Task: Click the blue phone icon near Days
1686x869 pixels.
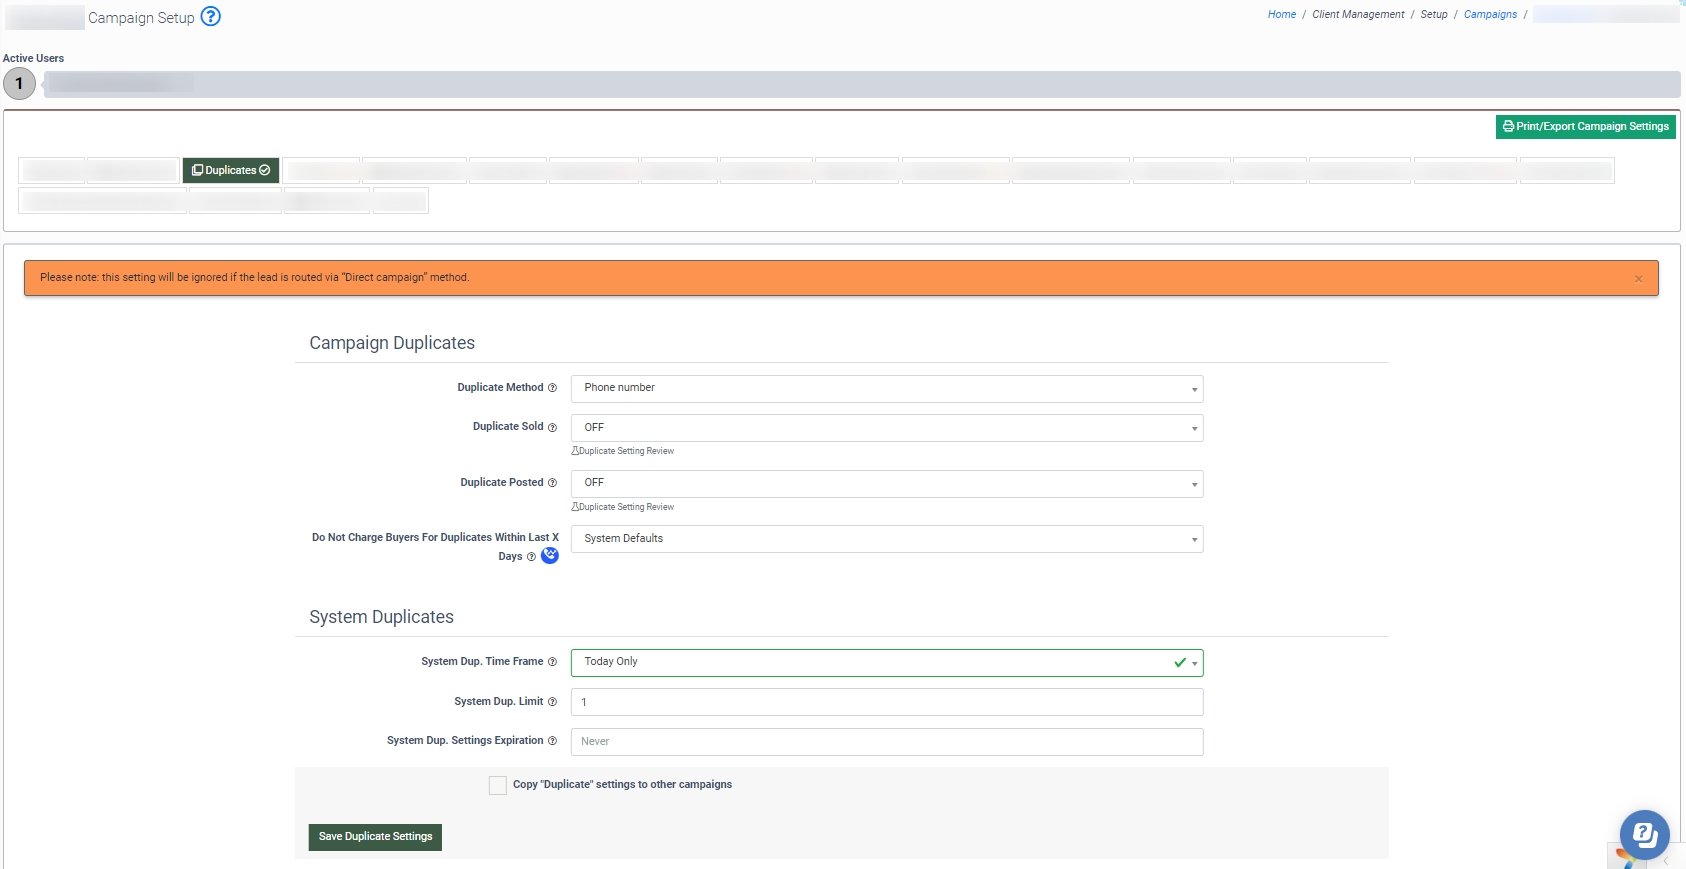Action: [x=550, y=556]
